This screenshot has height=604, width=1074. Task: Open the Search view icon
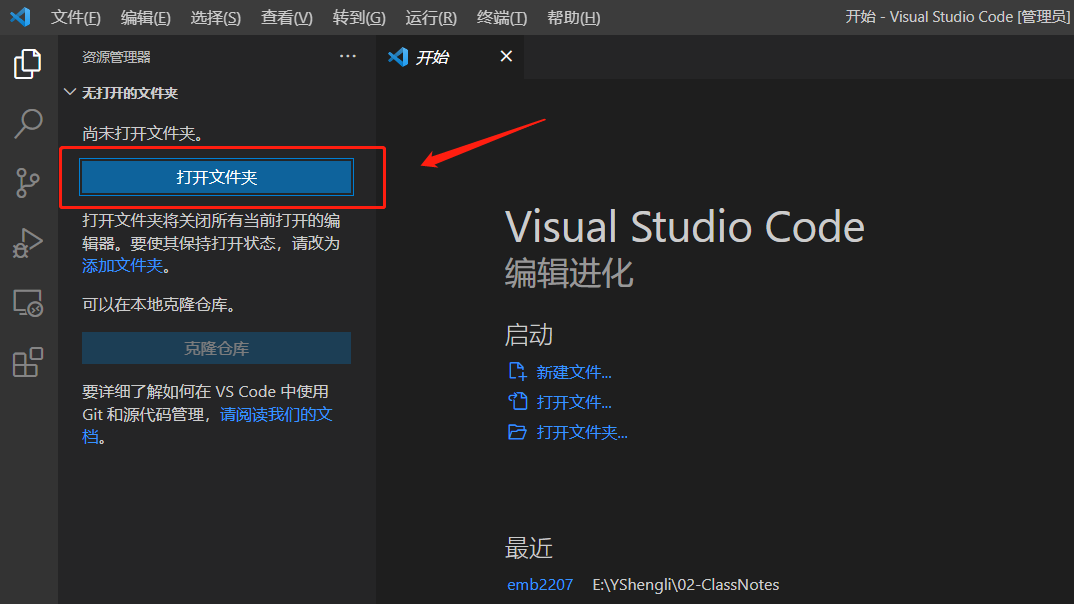coord(28,124)
